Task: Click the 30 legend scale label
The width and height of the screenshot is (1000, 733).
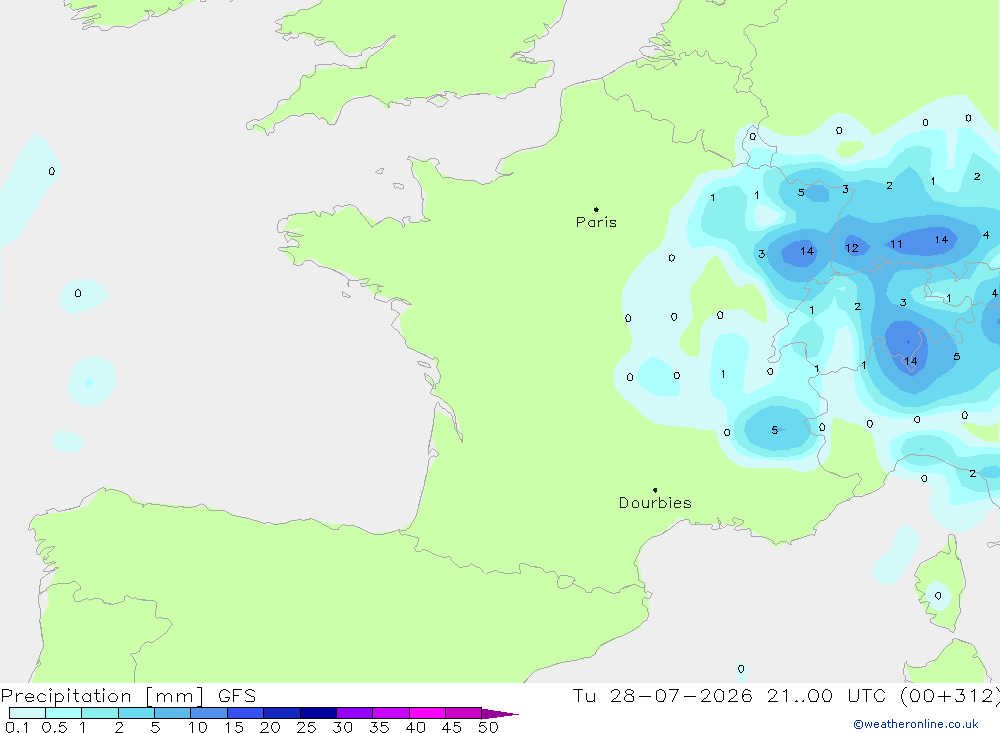Action: pos(343,727)
